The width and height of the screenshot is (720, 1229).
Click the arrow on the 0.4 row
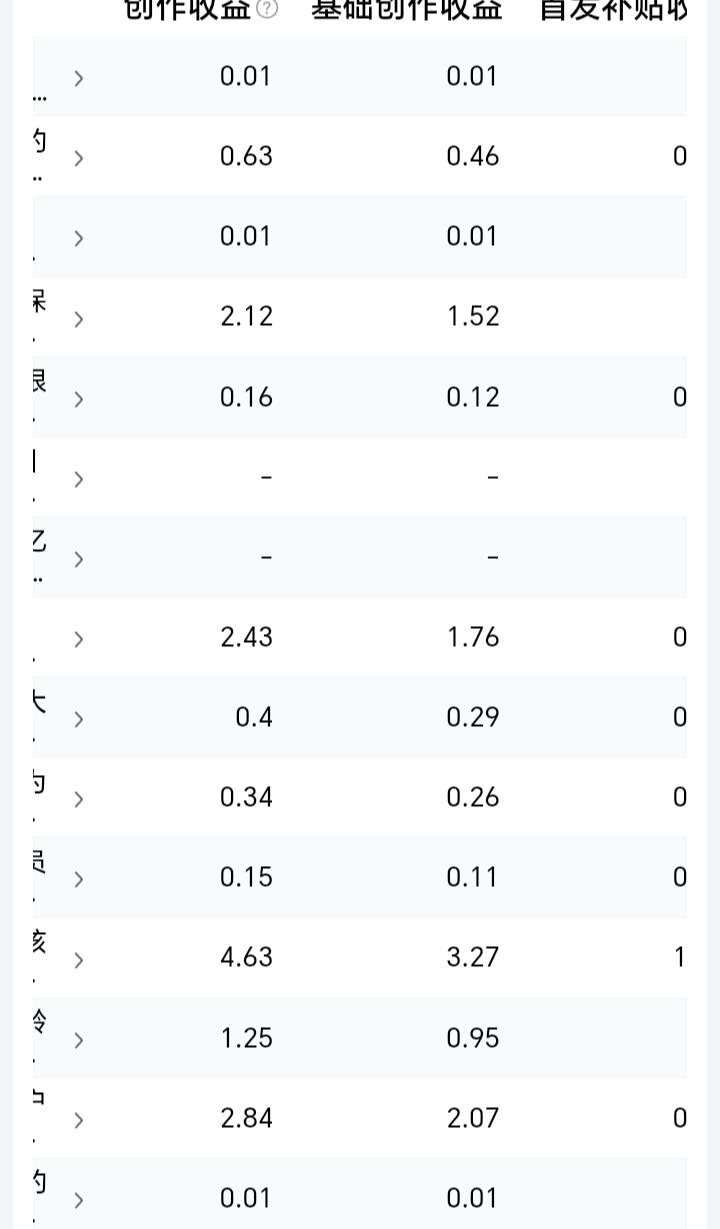79,719
